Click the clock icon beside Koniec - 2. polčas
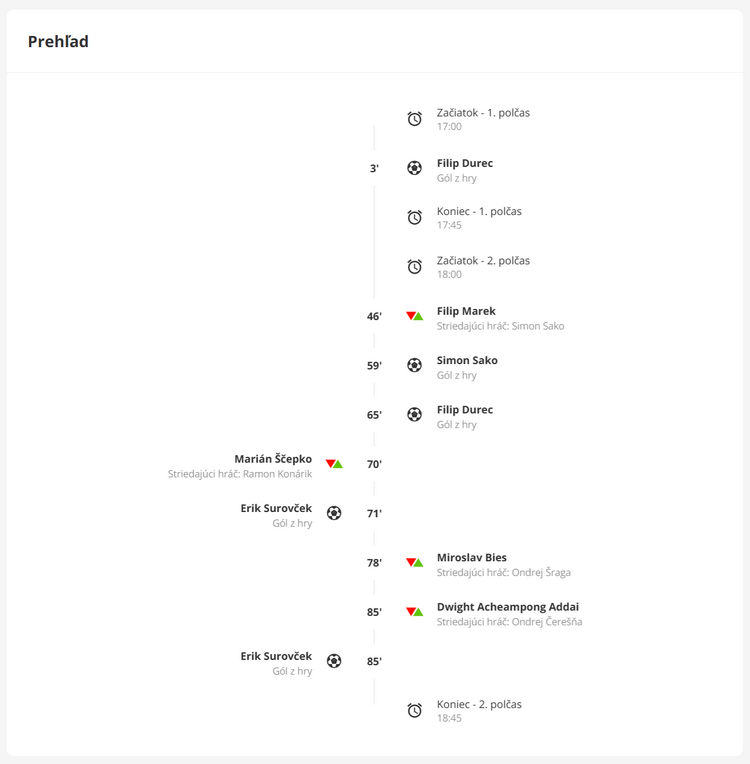Screen dimensions: 750x764 pos(414,710)
